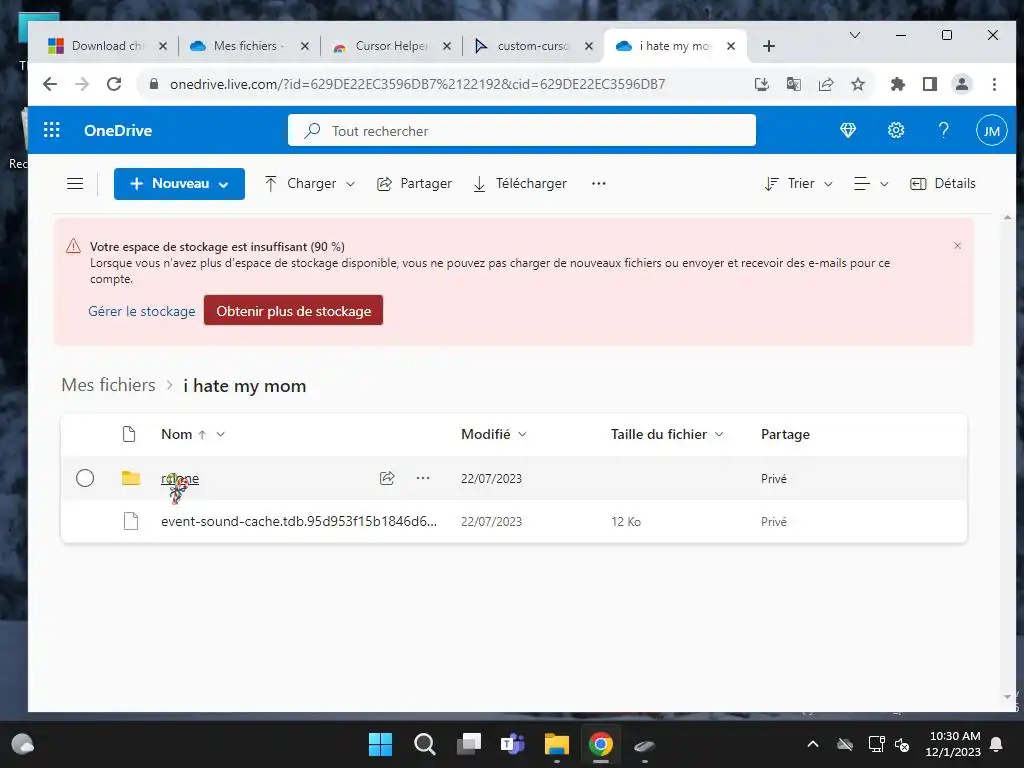Toggle the Chrome side panel icon
The image size is (1024, 768).
coord(929,84)
